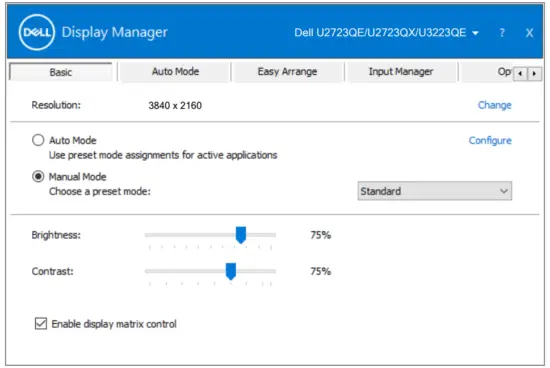Click the Dell logo icon
Viewport: 550px width, 368px height.
tap(36, 32)
